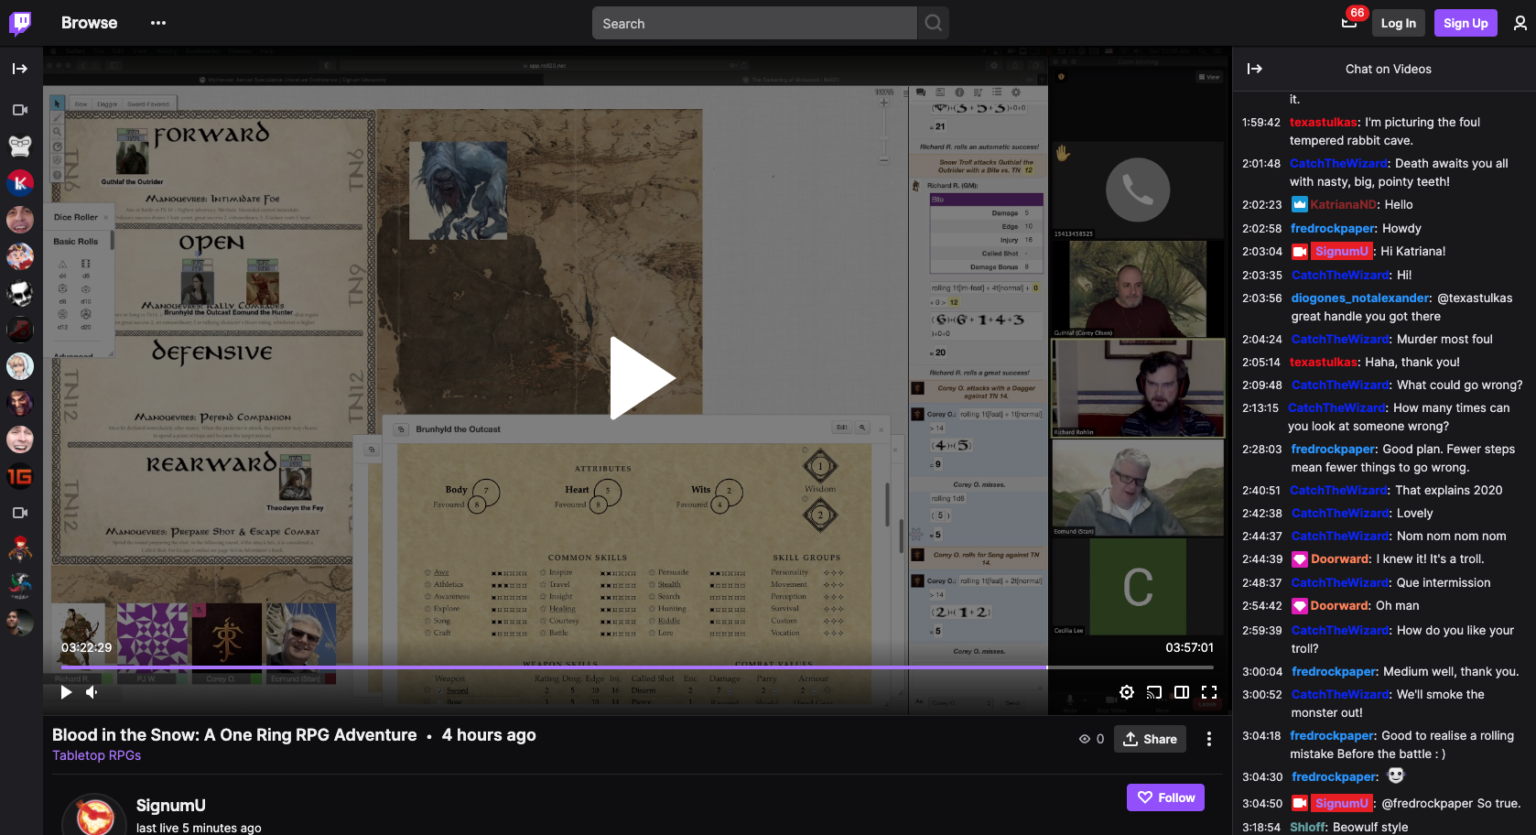Go to the Browse tab
Image resolution: width=1536 pixels, height=835 pixels.
tap(89, 23)
